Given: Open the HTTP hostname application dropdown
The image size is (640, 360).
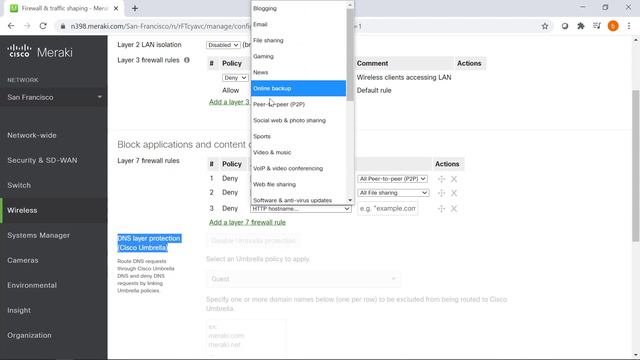Looking at the screenshot, I should (300, 209).
